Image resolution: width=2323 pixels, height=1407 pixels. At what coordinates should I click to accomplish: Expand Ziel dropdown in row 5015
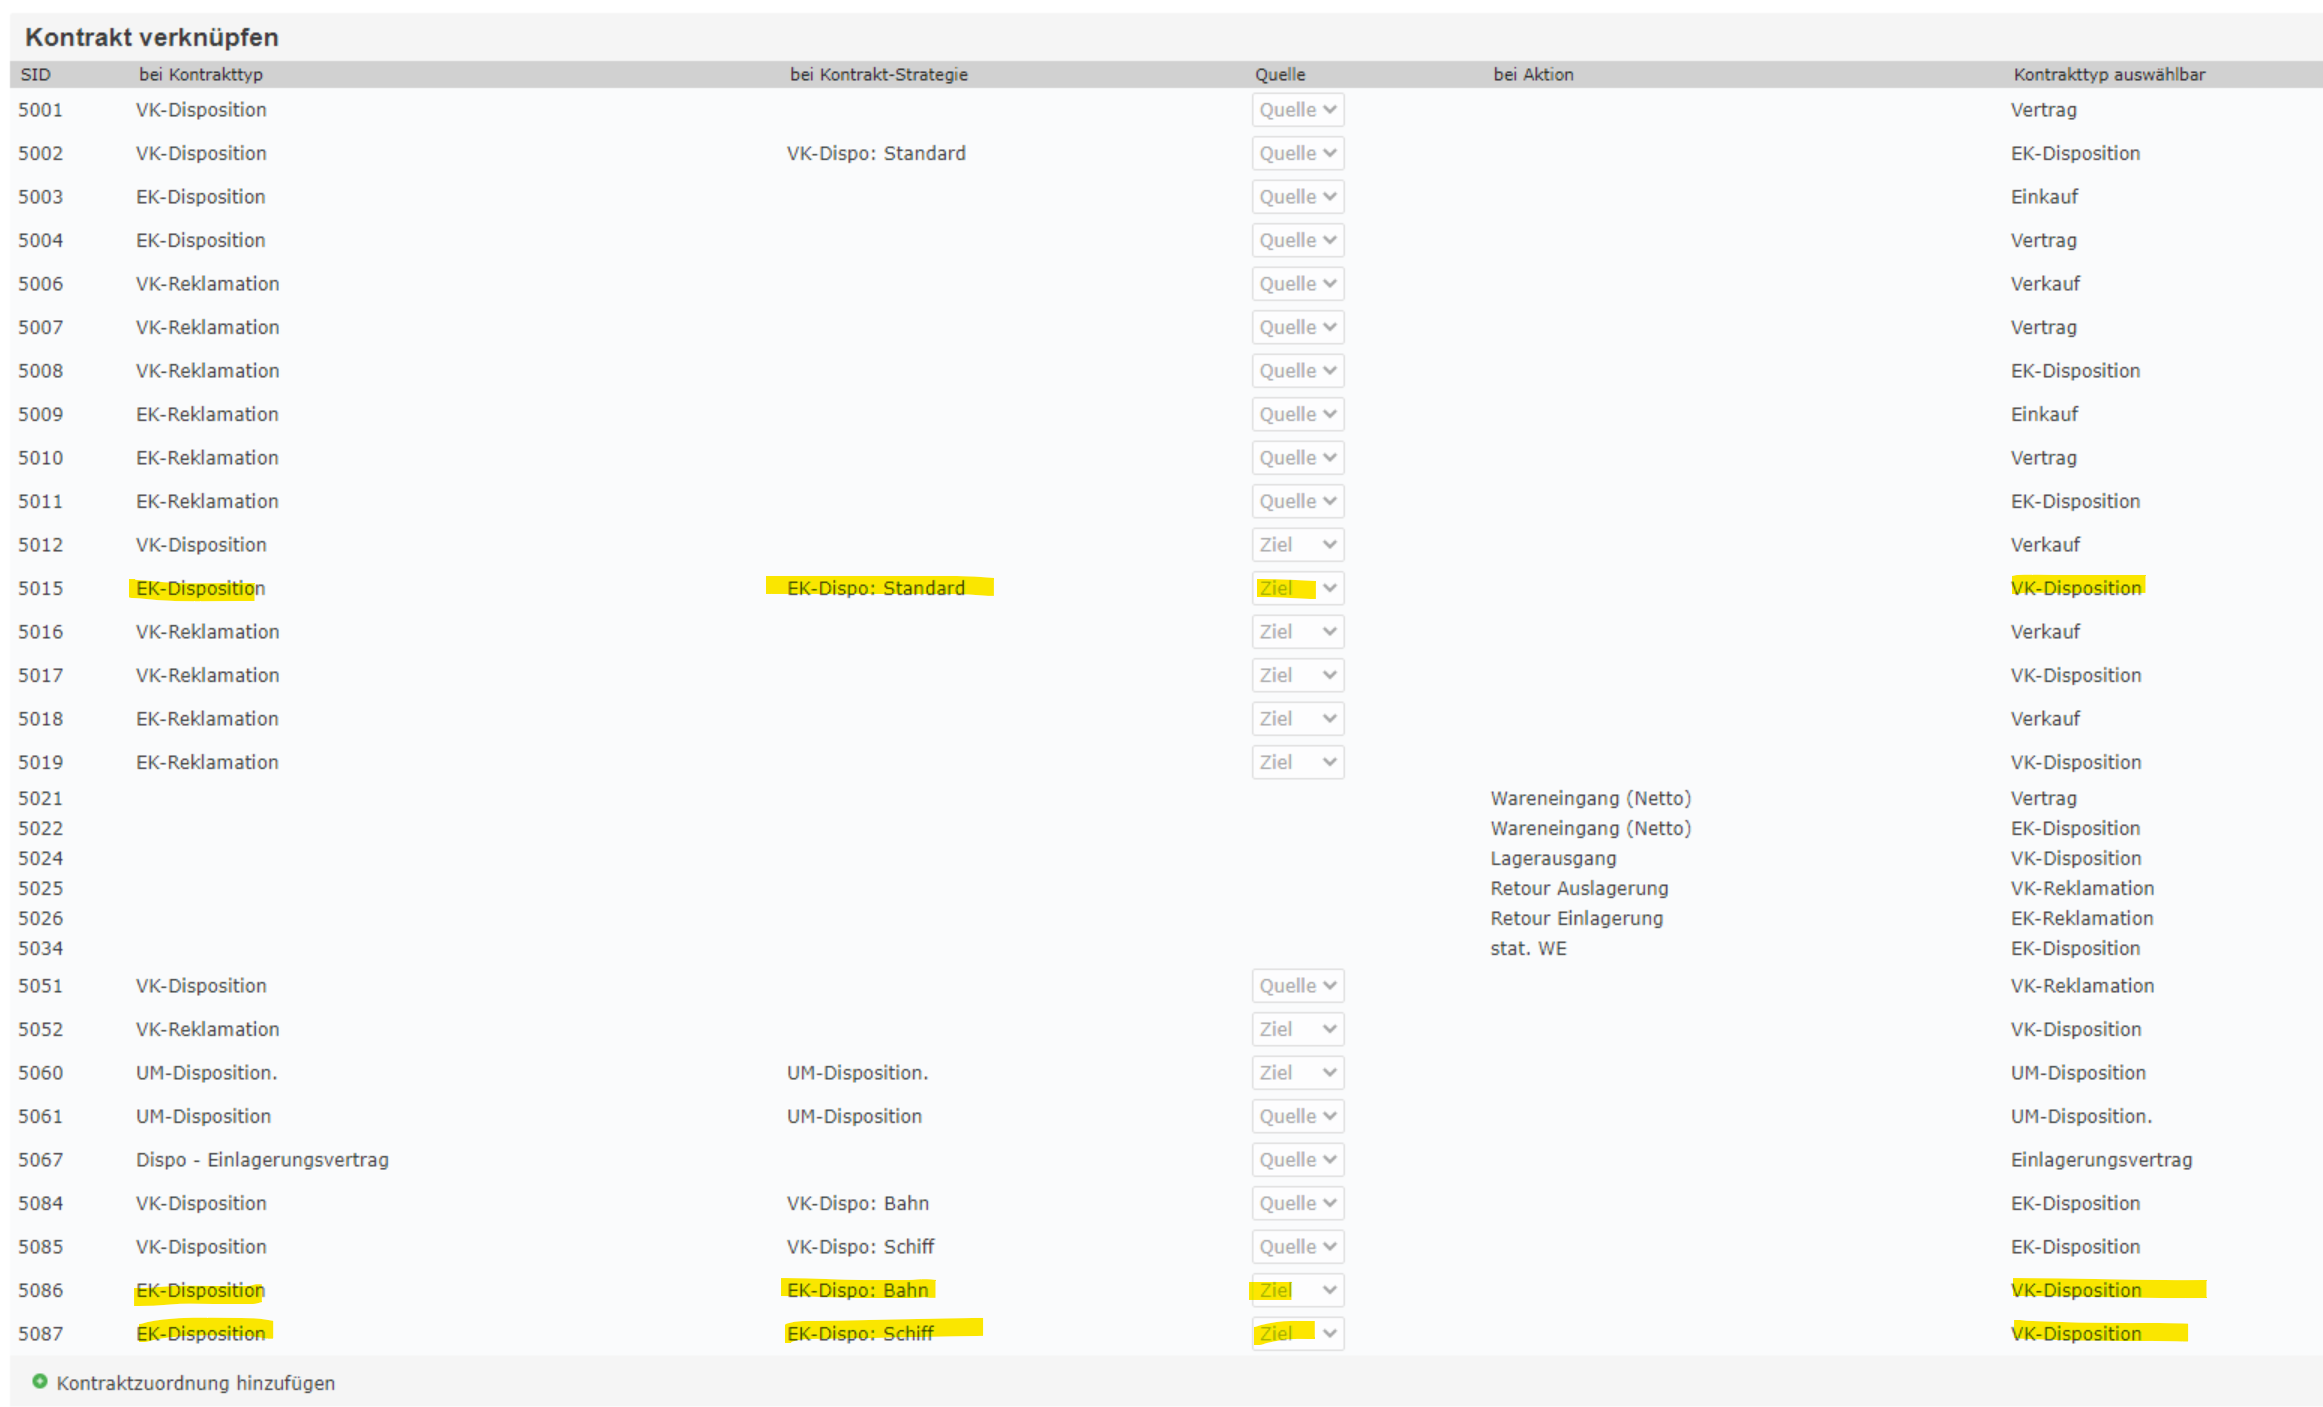pyautogui.click(x=1297, y=588)
